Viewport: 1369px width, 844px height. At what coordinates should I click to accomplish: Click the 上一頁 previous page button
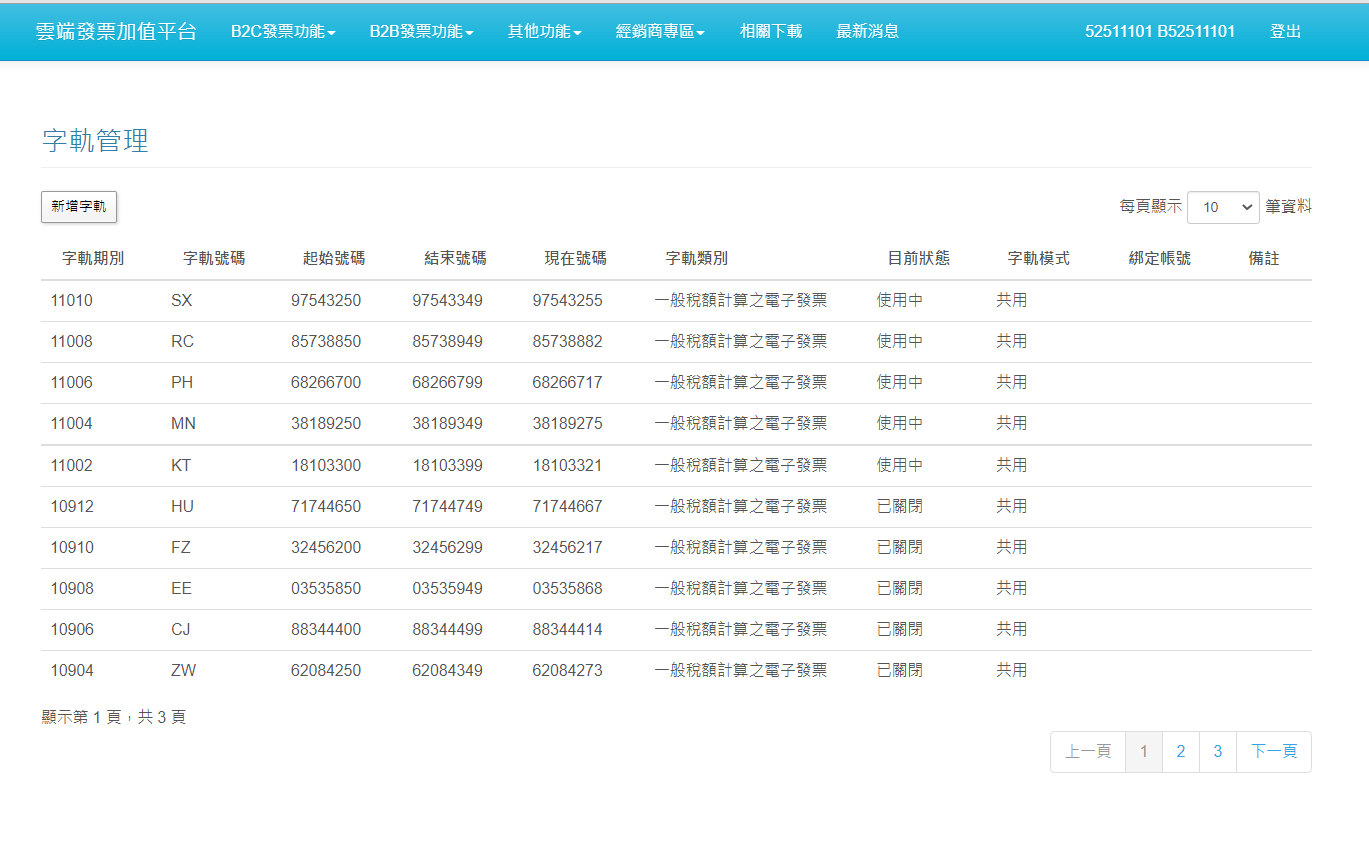[1088, 752]
